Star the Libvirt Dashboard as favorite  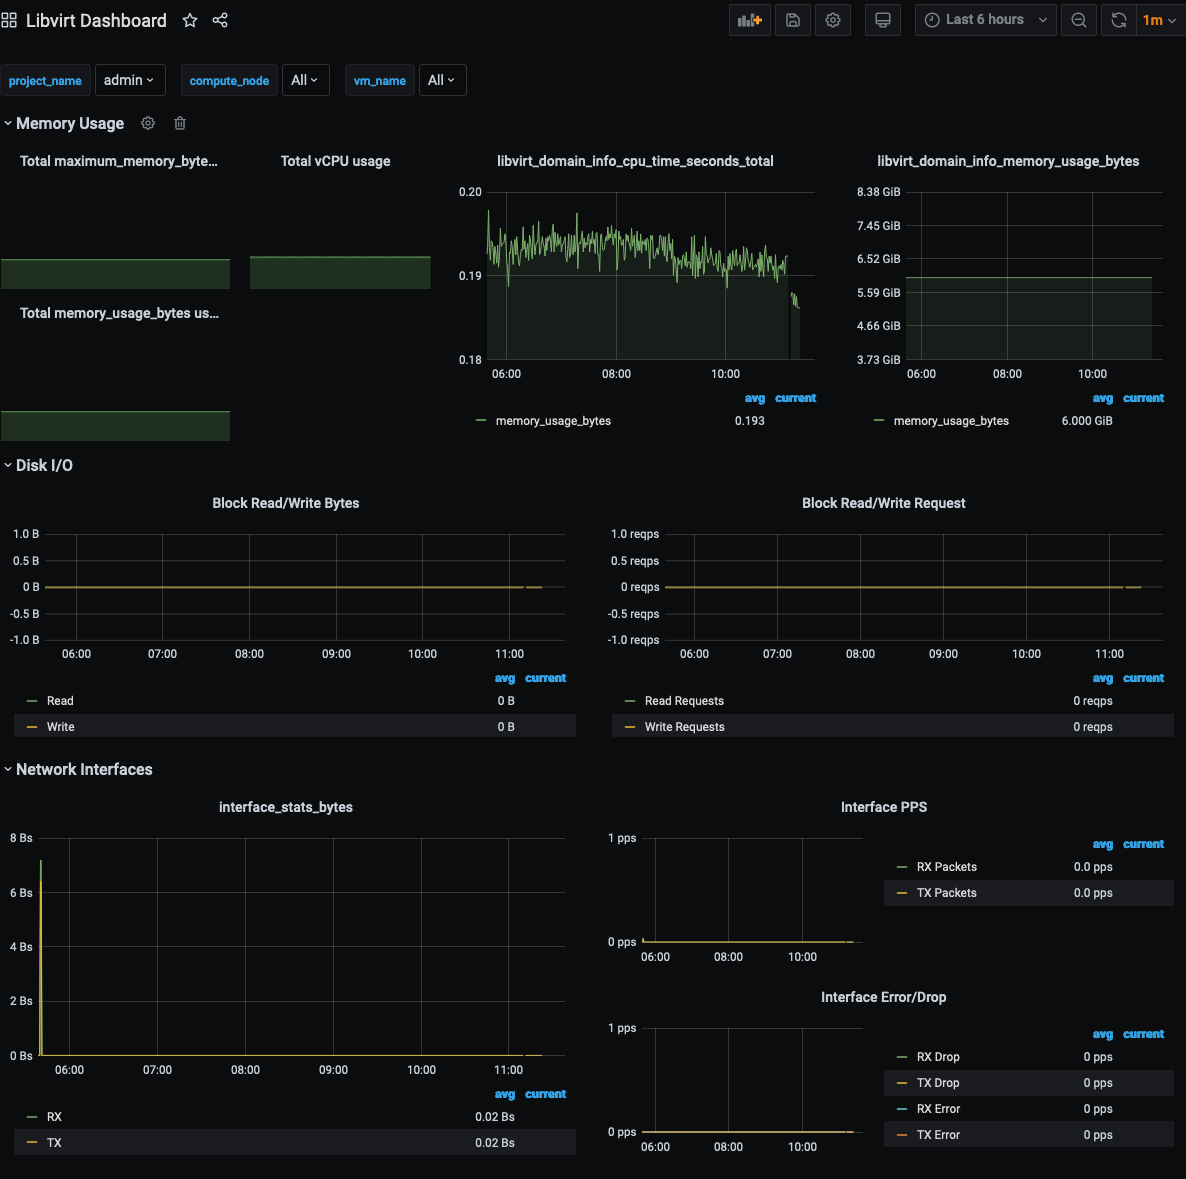190,20
